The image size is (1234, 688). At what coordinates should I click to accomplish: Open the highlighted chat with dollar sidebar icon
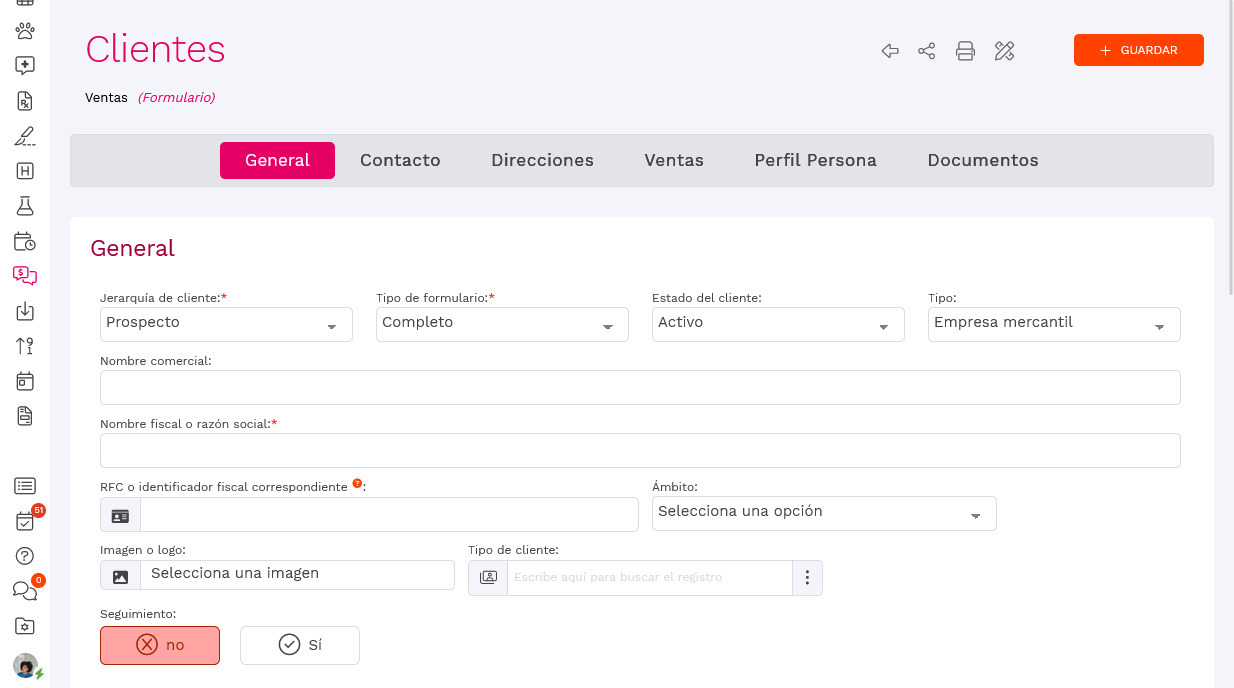pos(24,276)
